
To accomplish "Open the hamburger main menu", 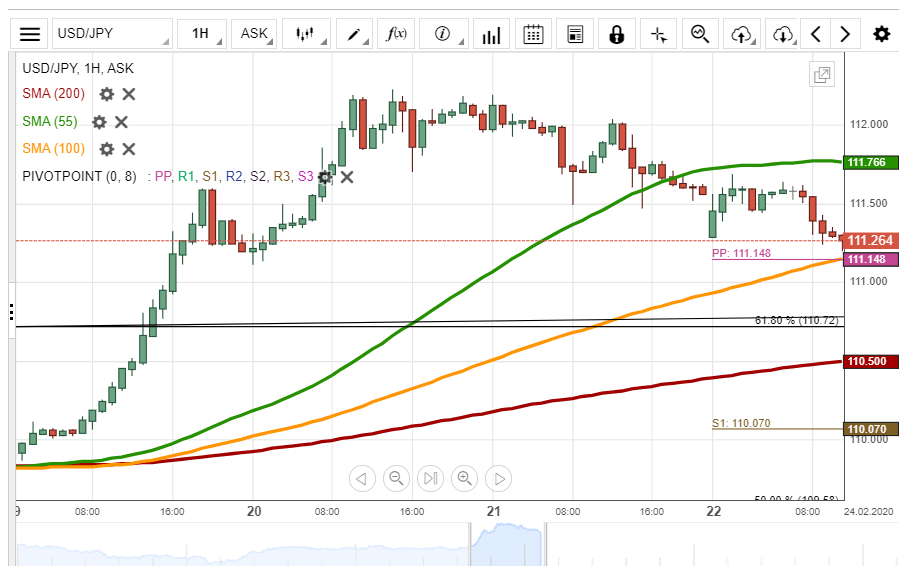I will (30, 34).
